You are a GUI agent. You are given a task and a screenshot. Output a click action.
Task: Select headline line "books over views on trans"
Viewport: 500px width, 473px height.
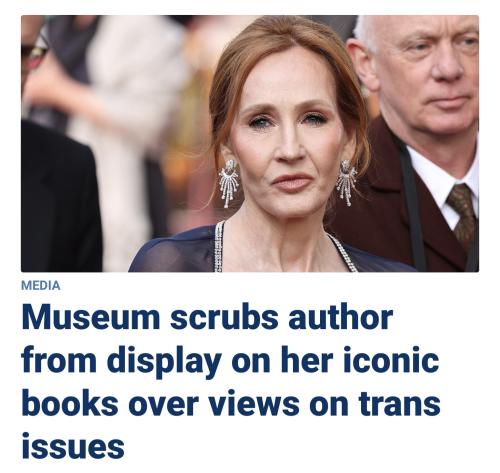[231, 404]
